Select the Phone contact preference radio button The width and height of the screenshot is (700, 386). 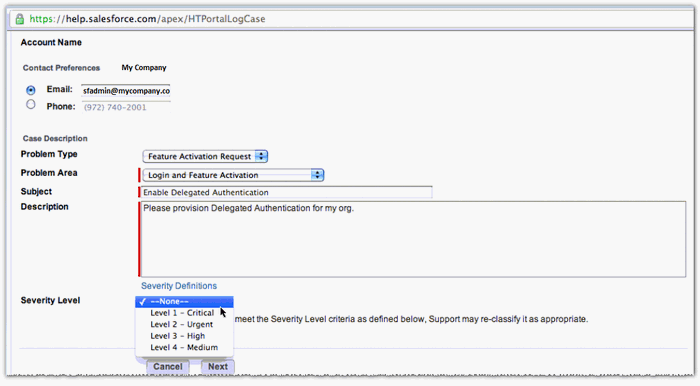(x=30, y=104)
